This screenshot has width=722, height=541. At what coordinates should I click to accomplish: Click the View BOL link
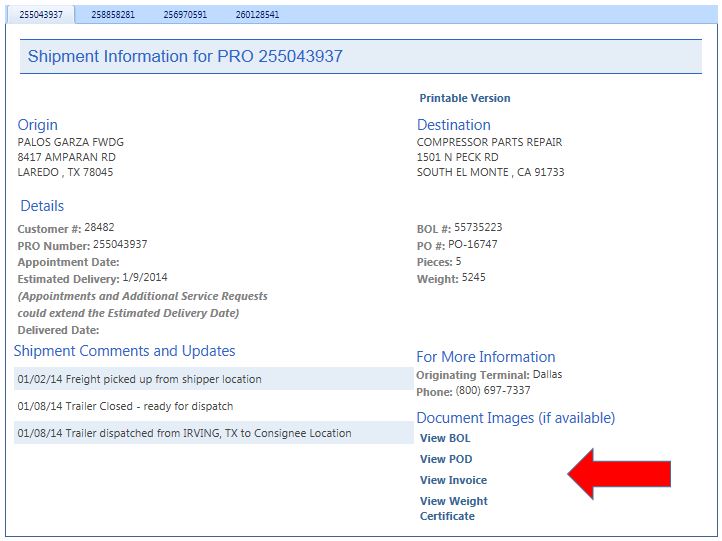(x=445, y=438)
